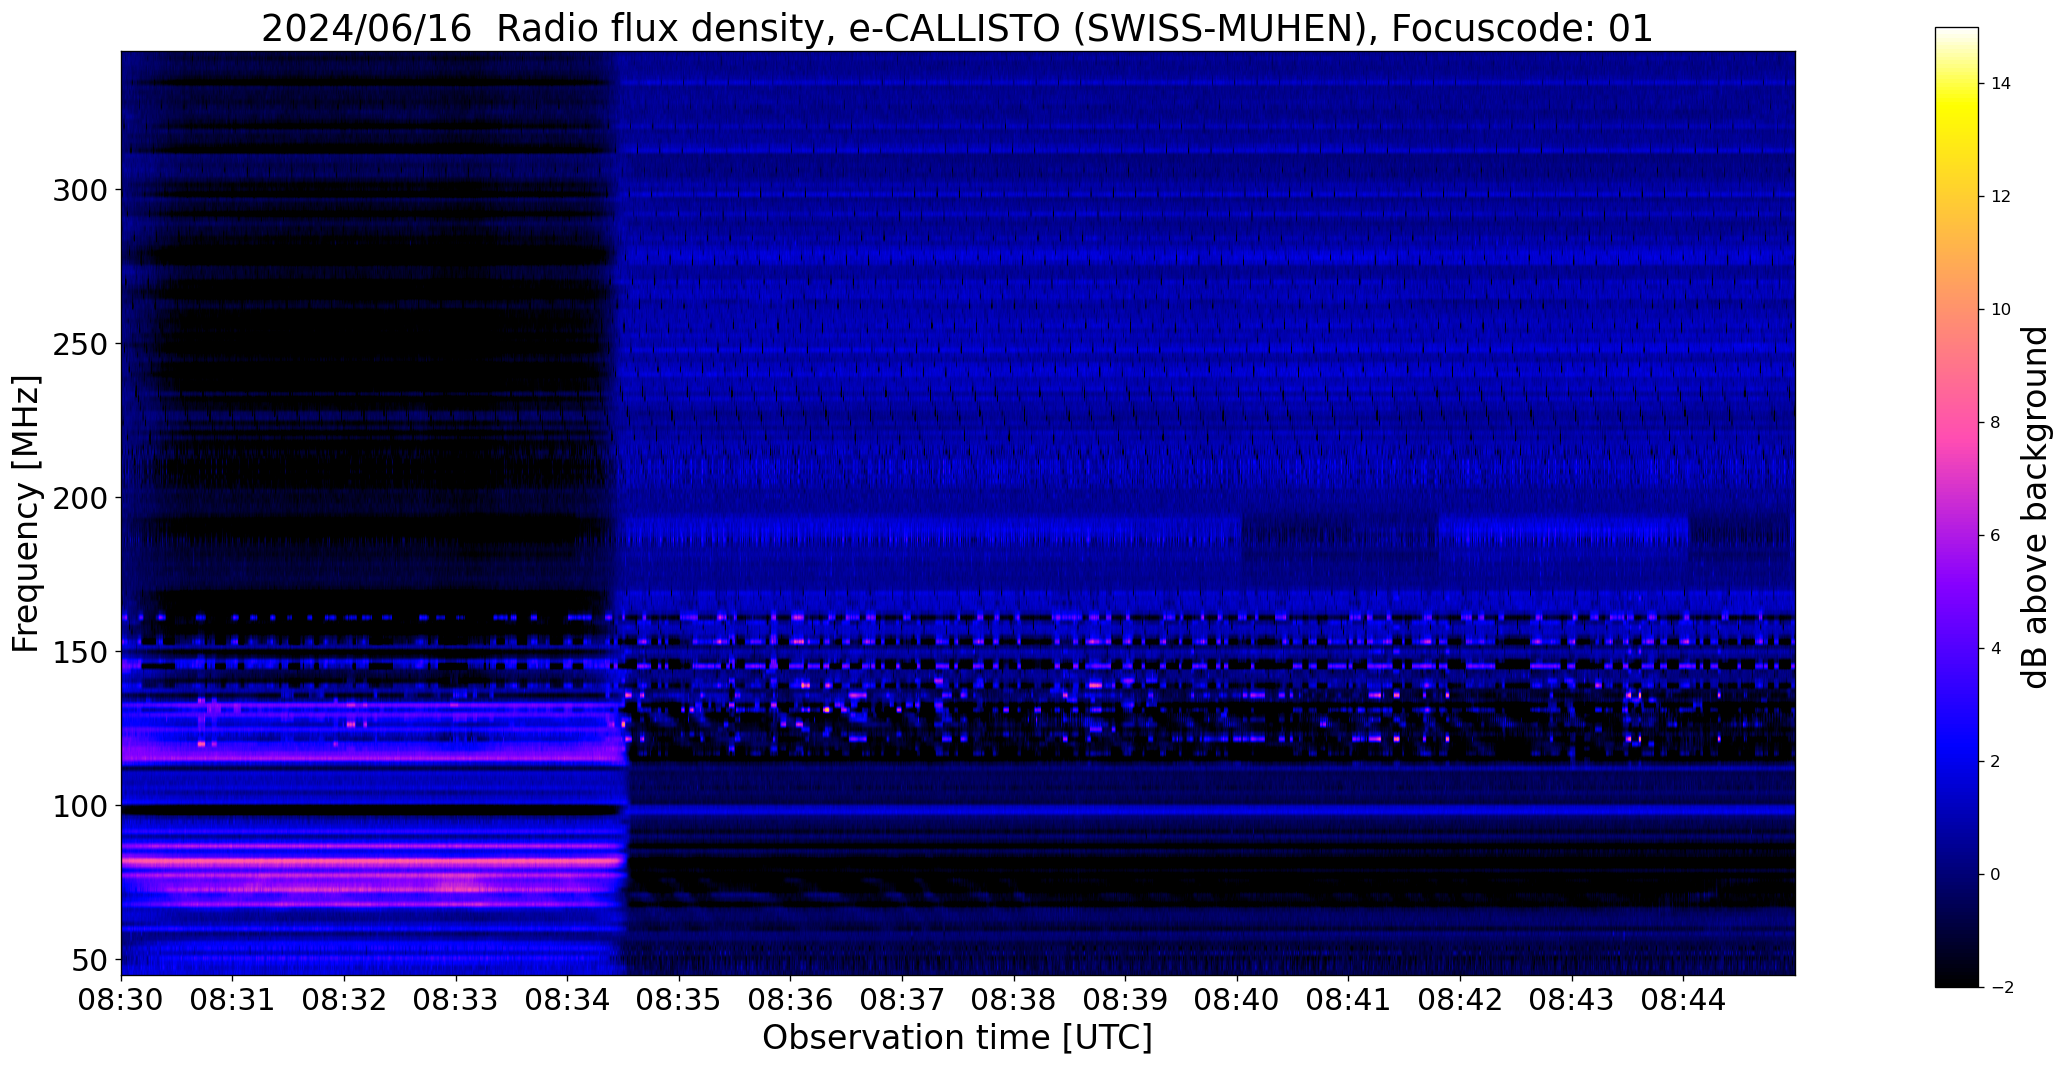Screen dimensions: 2066x1067
Task: Click the 08:33 time tick label
Action: [x=456, y=999]
